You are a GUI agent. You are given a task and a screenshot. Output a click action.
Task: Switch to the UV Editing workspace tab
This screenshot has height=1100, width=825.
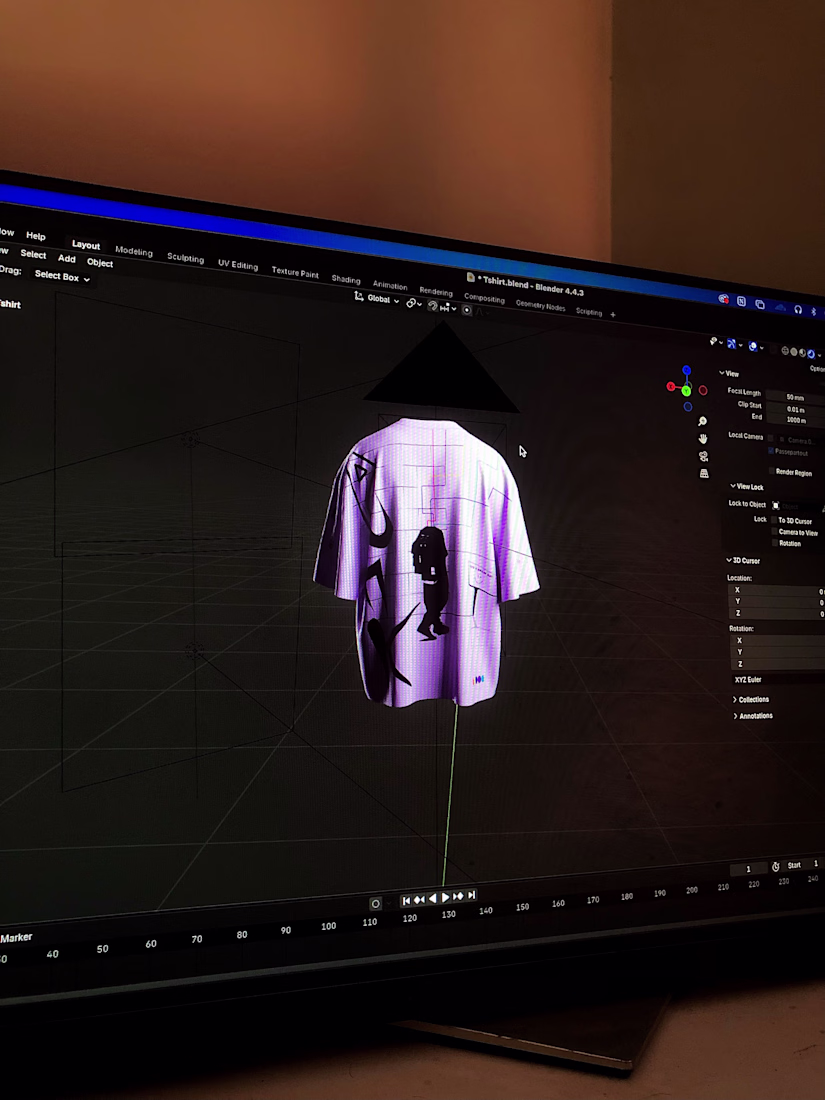pyautogui.click(x=238, y=264)
